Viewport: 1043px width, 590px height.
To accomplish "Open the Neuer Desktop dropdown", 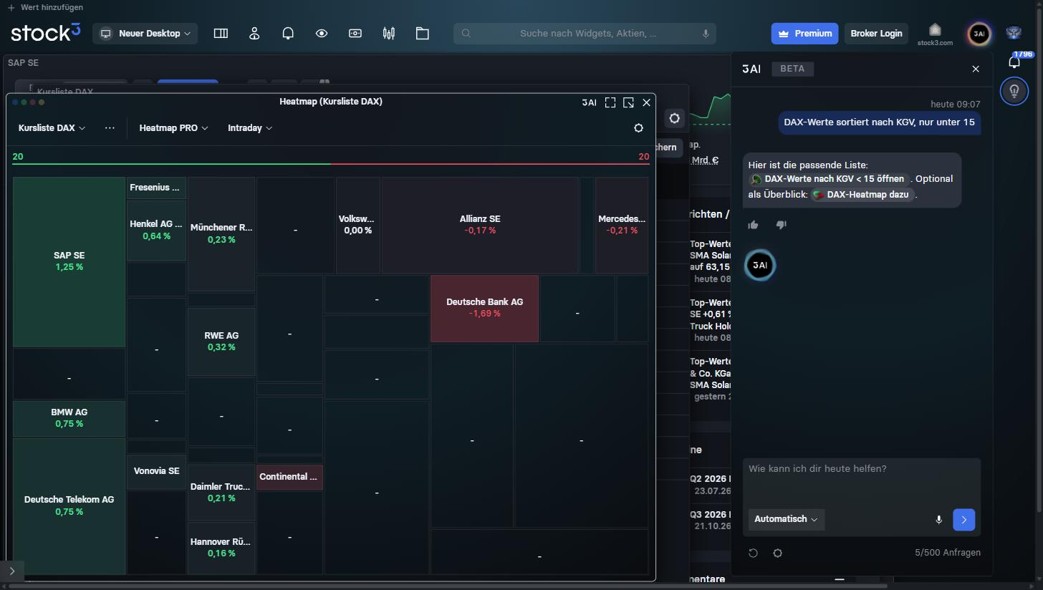I will tap(145, 33).
